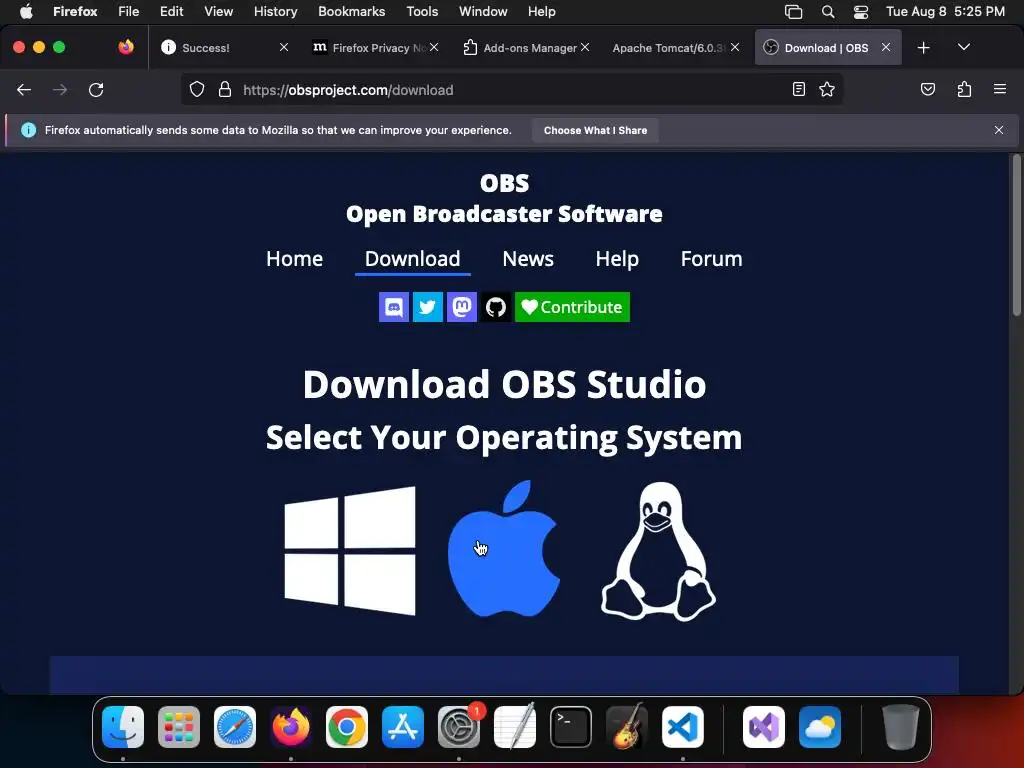Open the Download nav link
This screenshot has width=1024, height=768.
[x=413, y=259]
